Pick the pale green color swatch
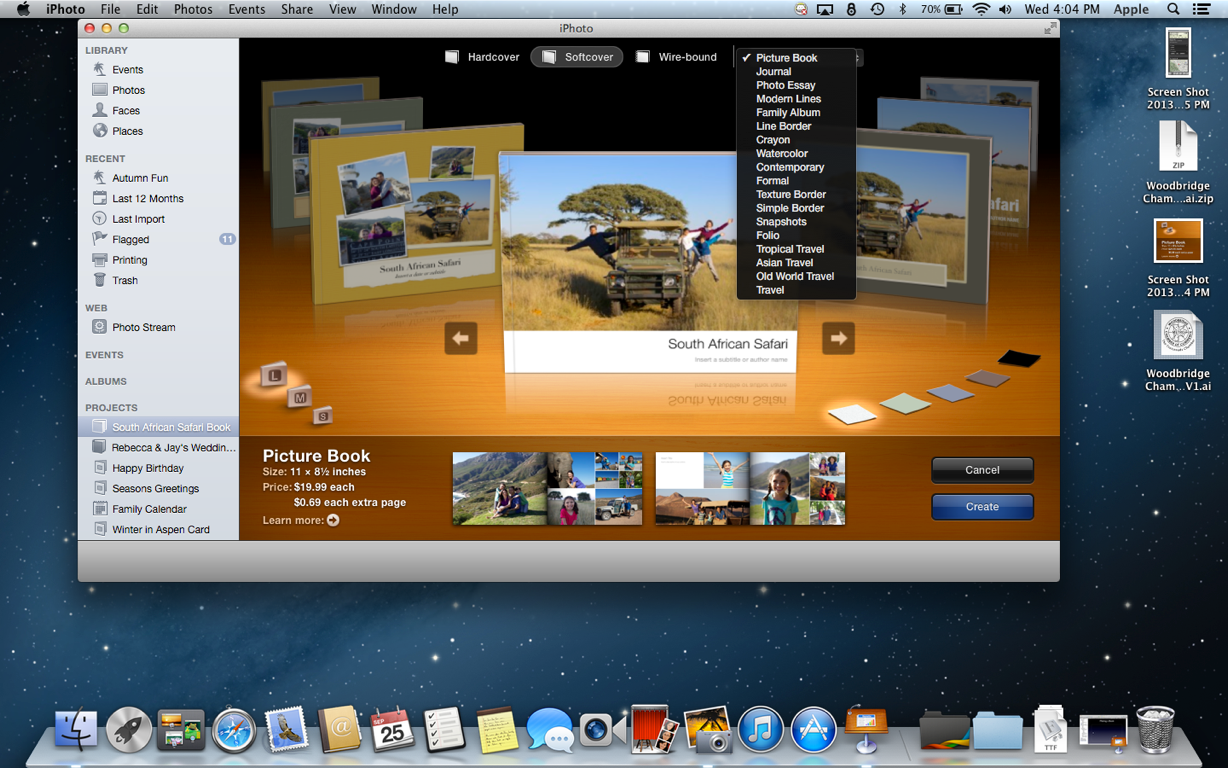 point(905,403)
